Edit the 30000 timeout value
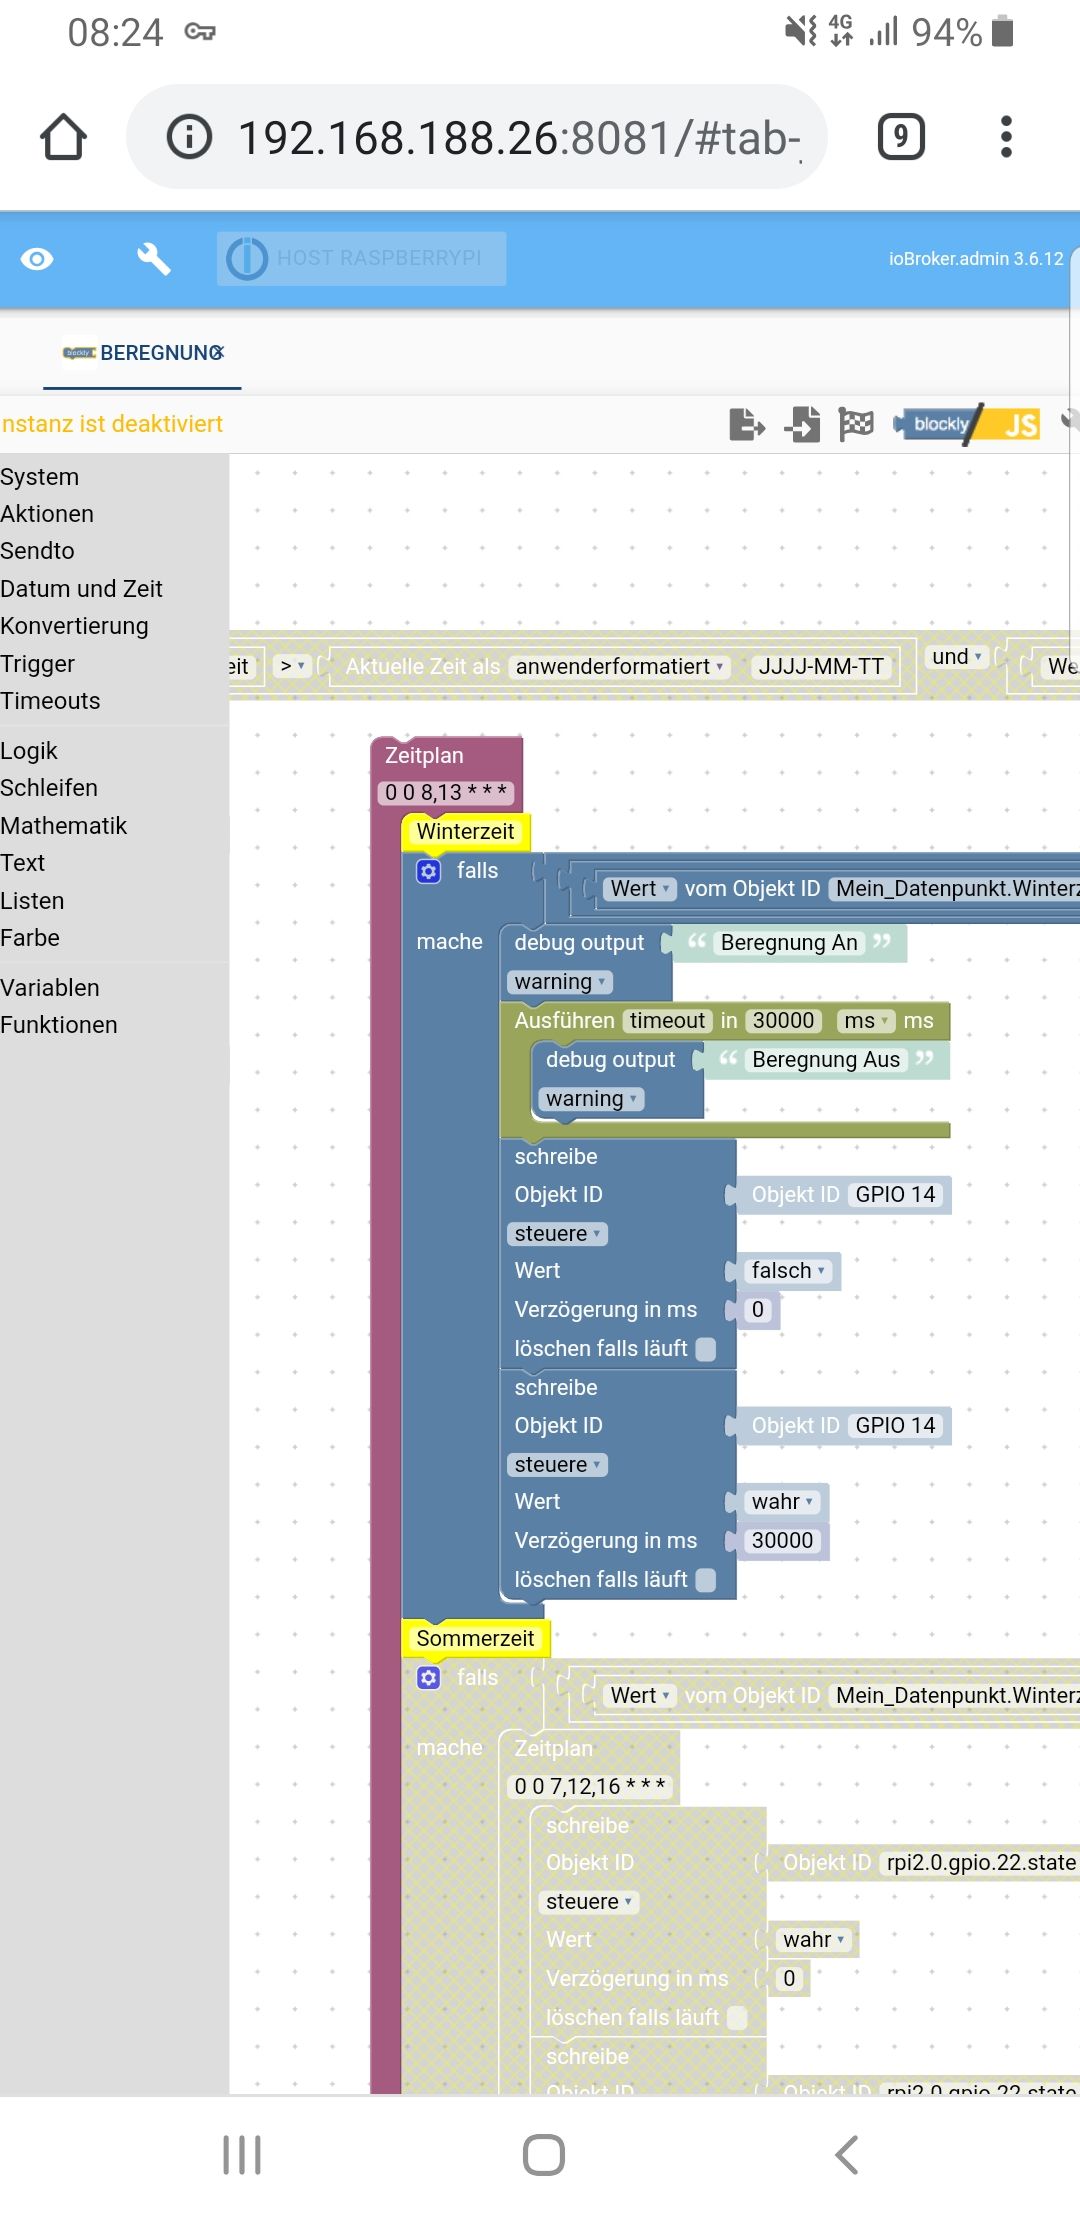The width and height of the screenshot is (1080, 2220). 784,1021
